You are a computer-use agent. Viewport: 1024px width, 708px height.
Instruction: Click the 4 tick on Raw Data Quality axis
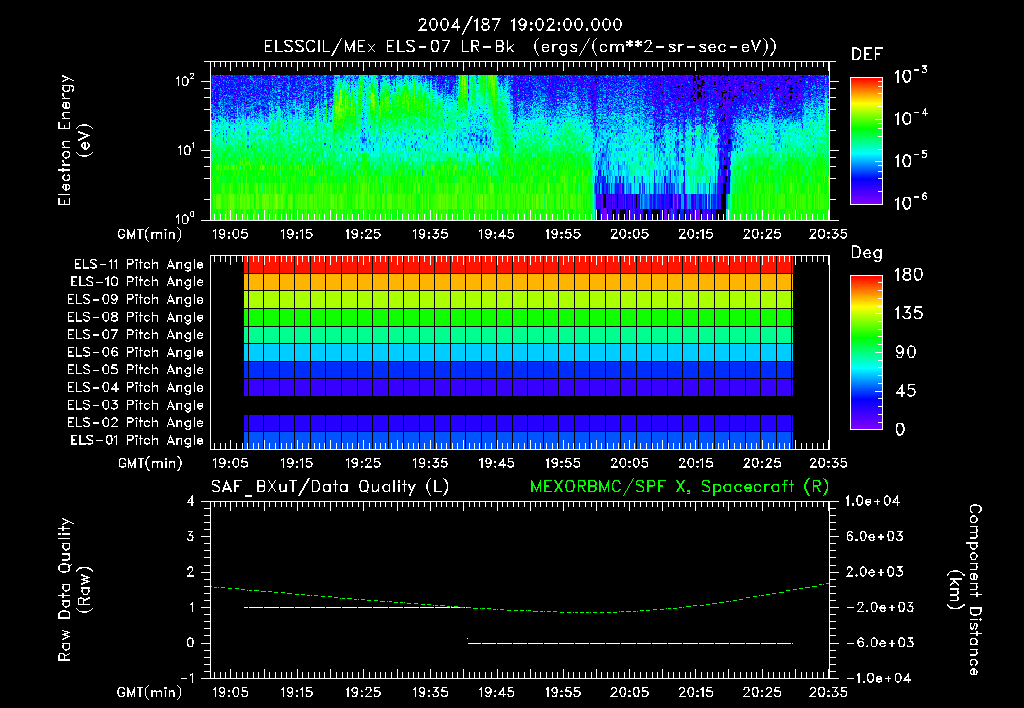[191, 501]
